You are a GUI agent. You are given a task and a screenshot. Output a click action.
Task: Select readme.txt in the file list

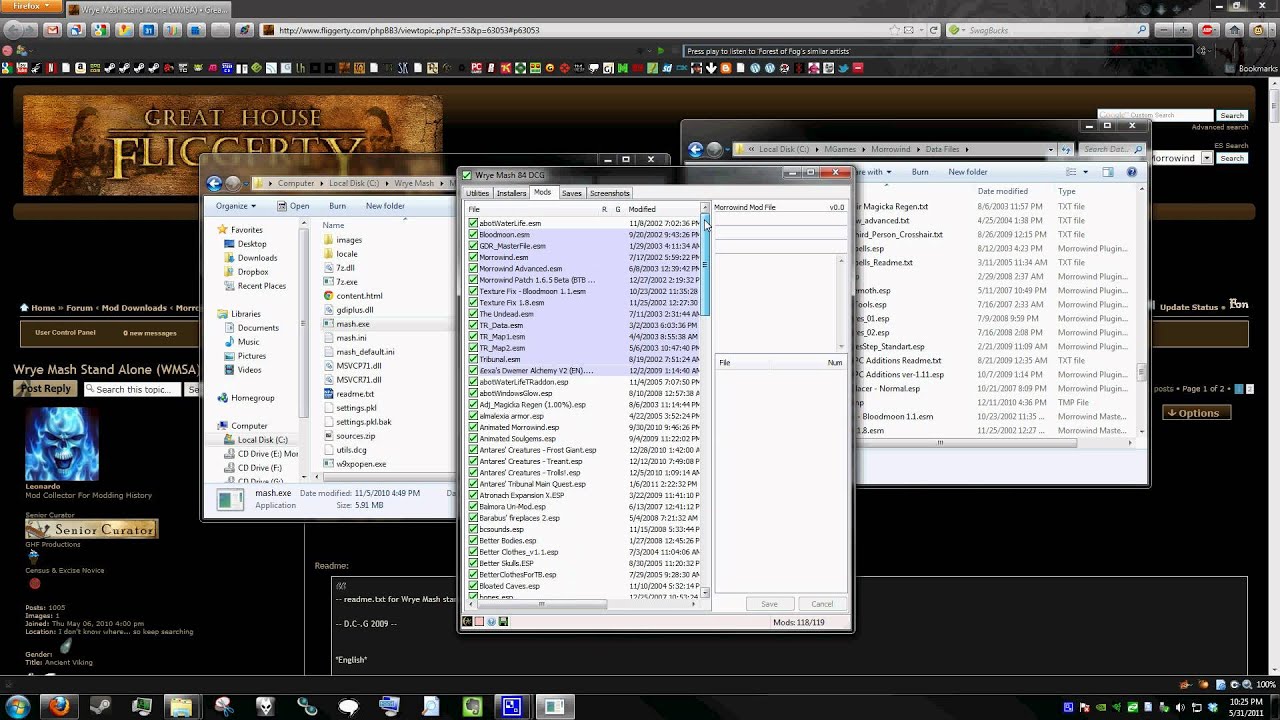pyautogui.click(x=355, y=394)
